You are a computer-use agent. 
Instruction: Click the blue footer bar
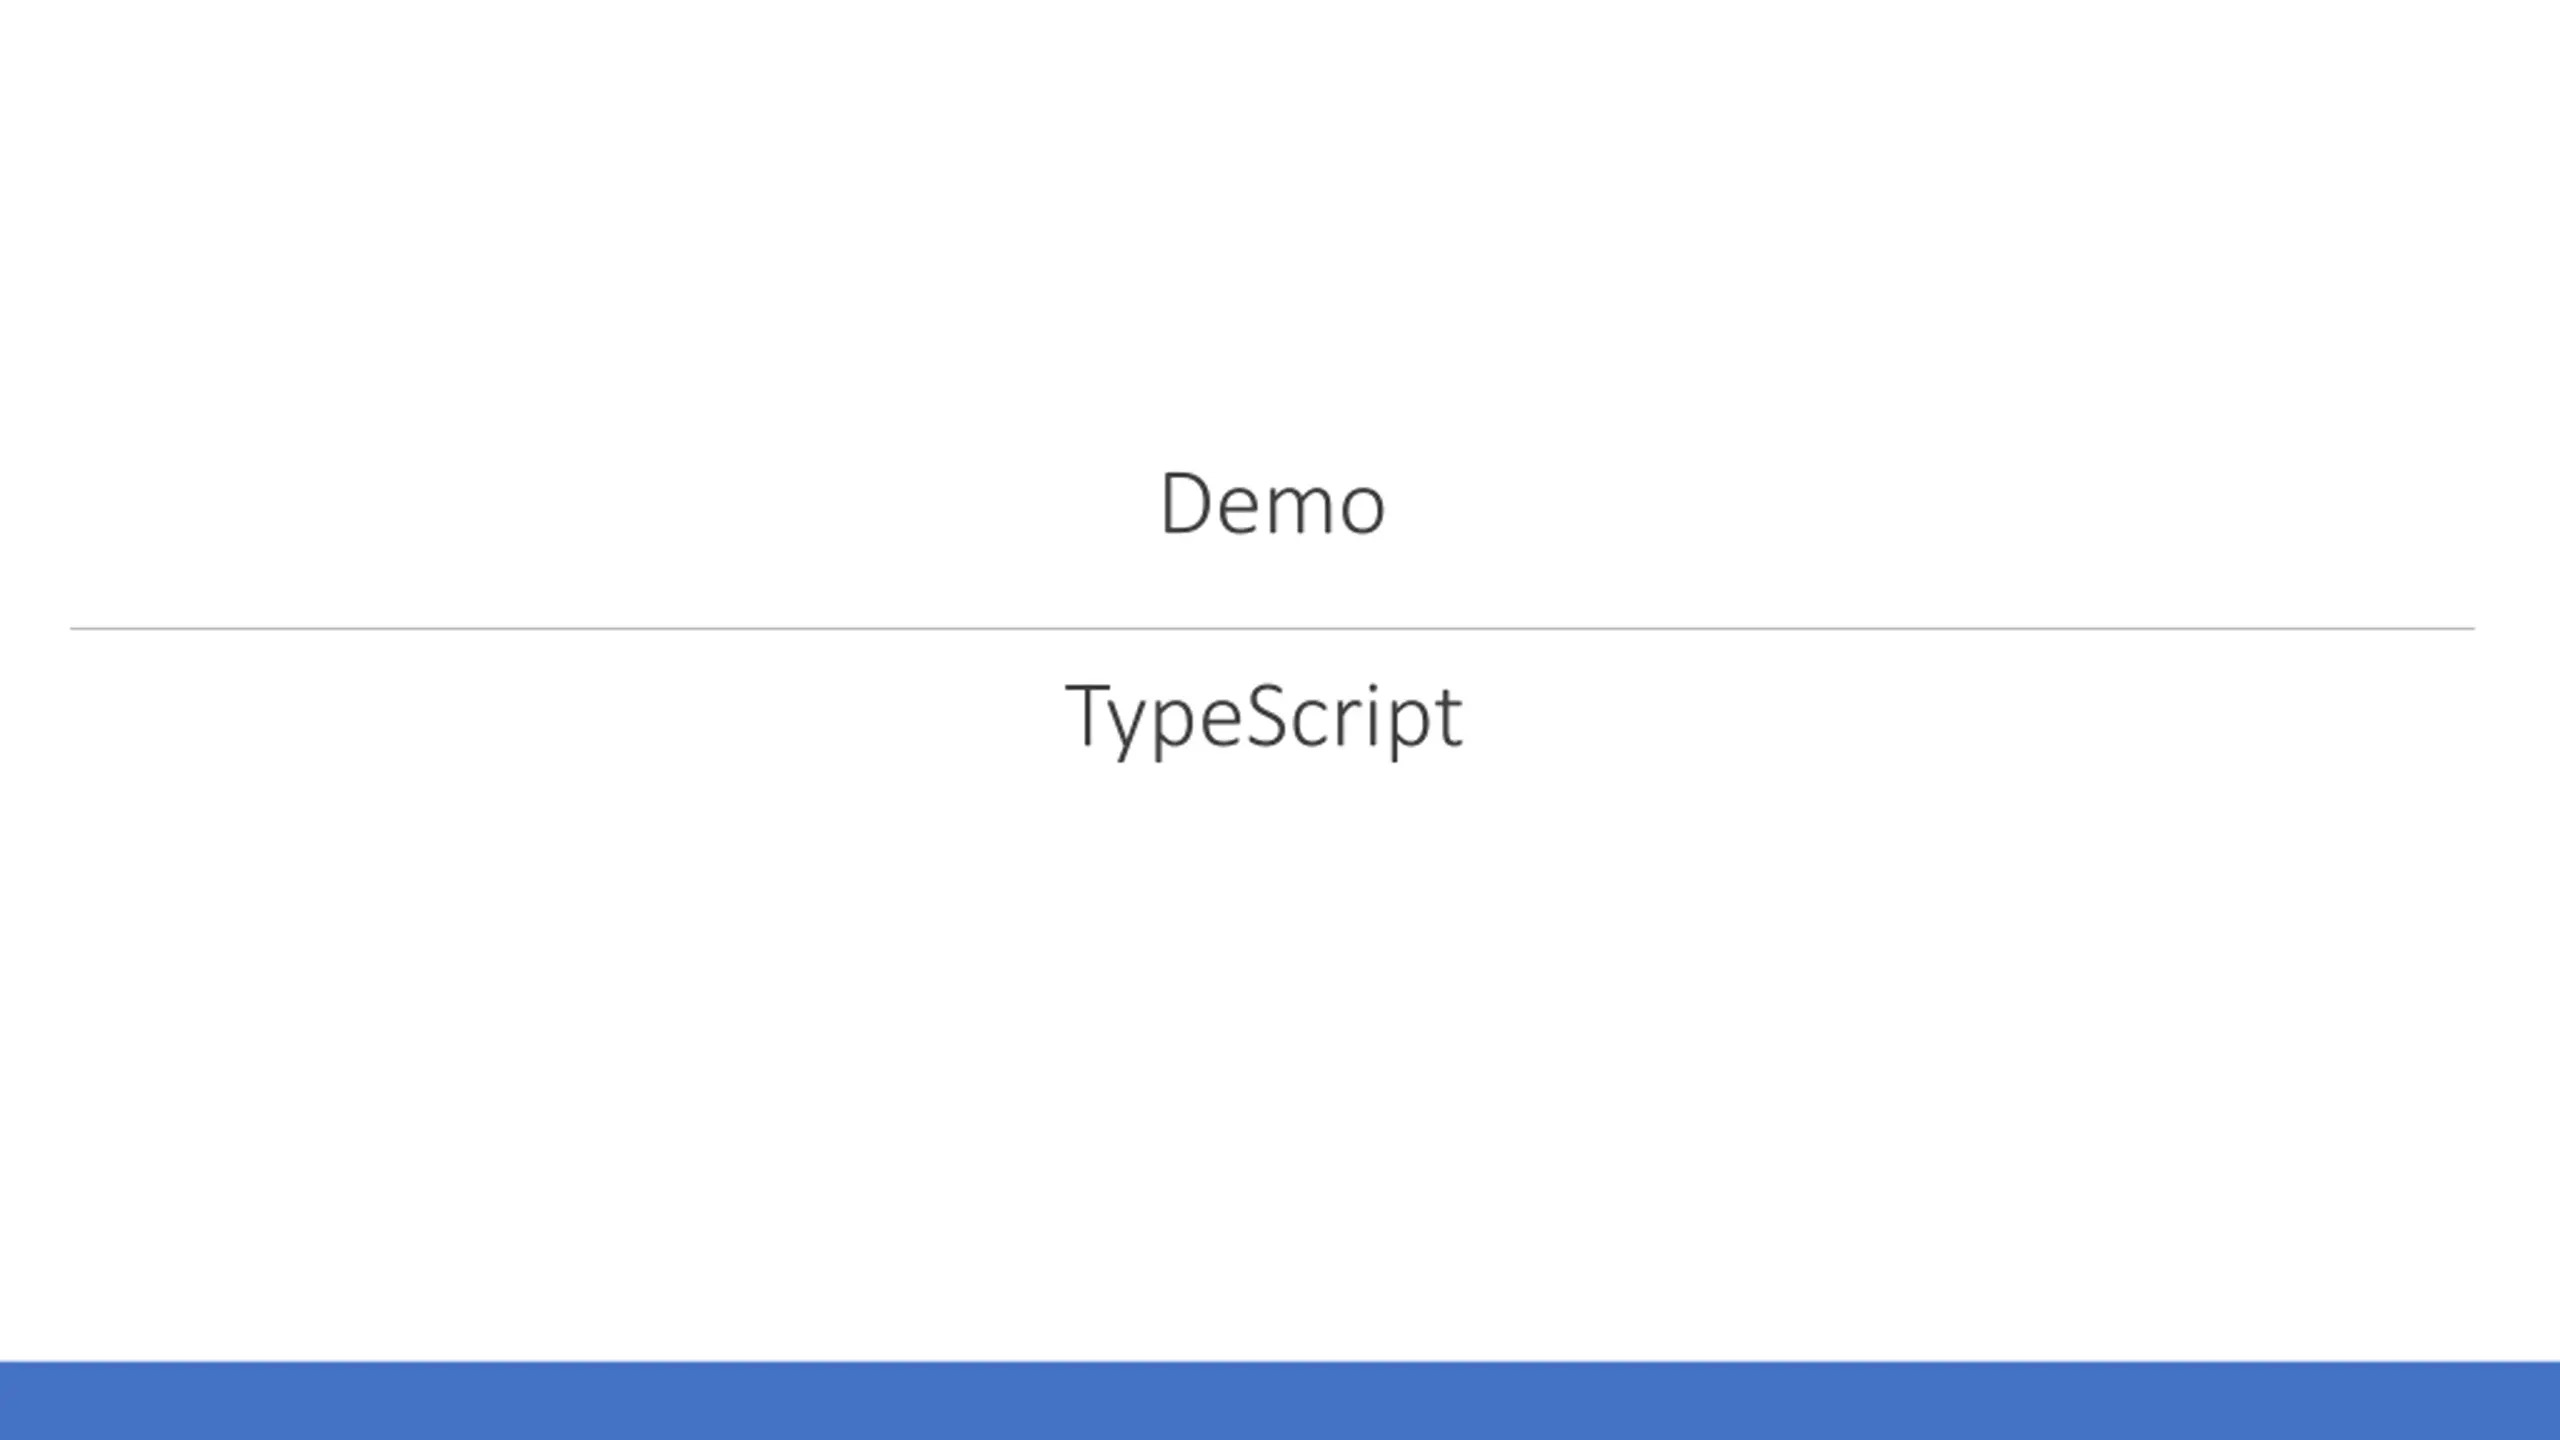point(1280,1400)
